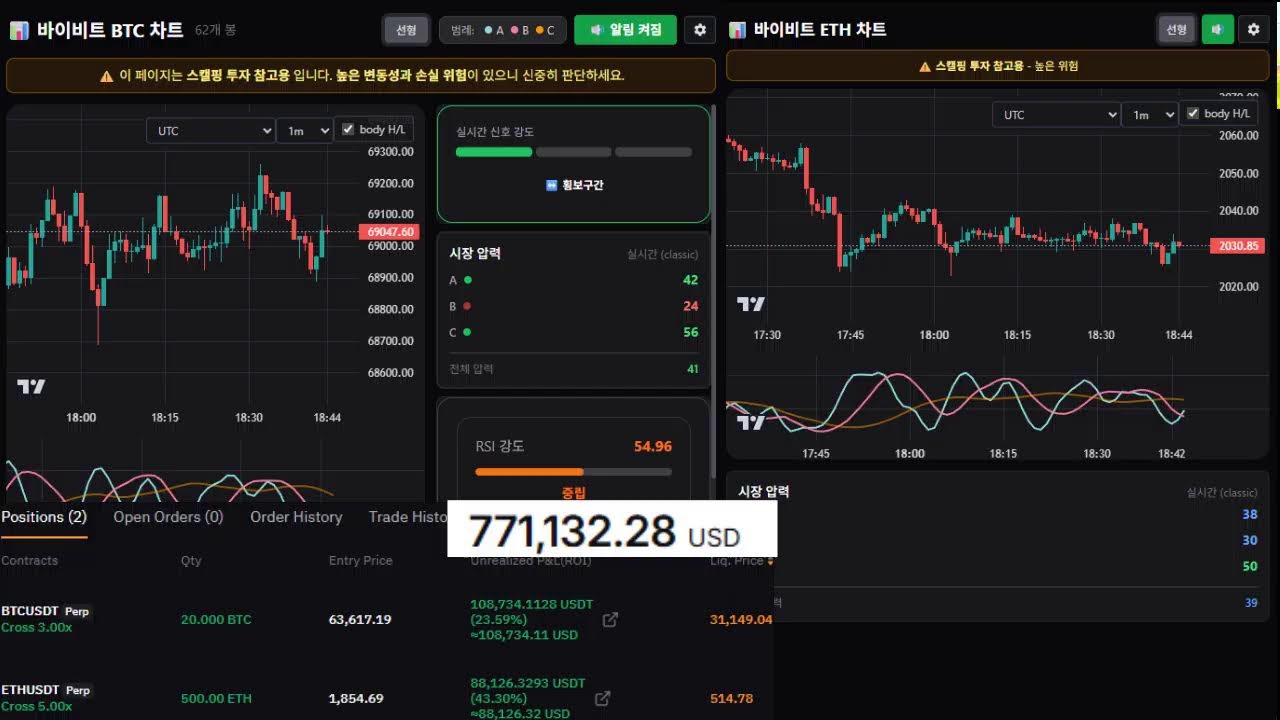Click legend dot B in BTC header
1280x720 pixels.
pyautogui.click(x=514, y=30)
